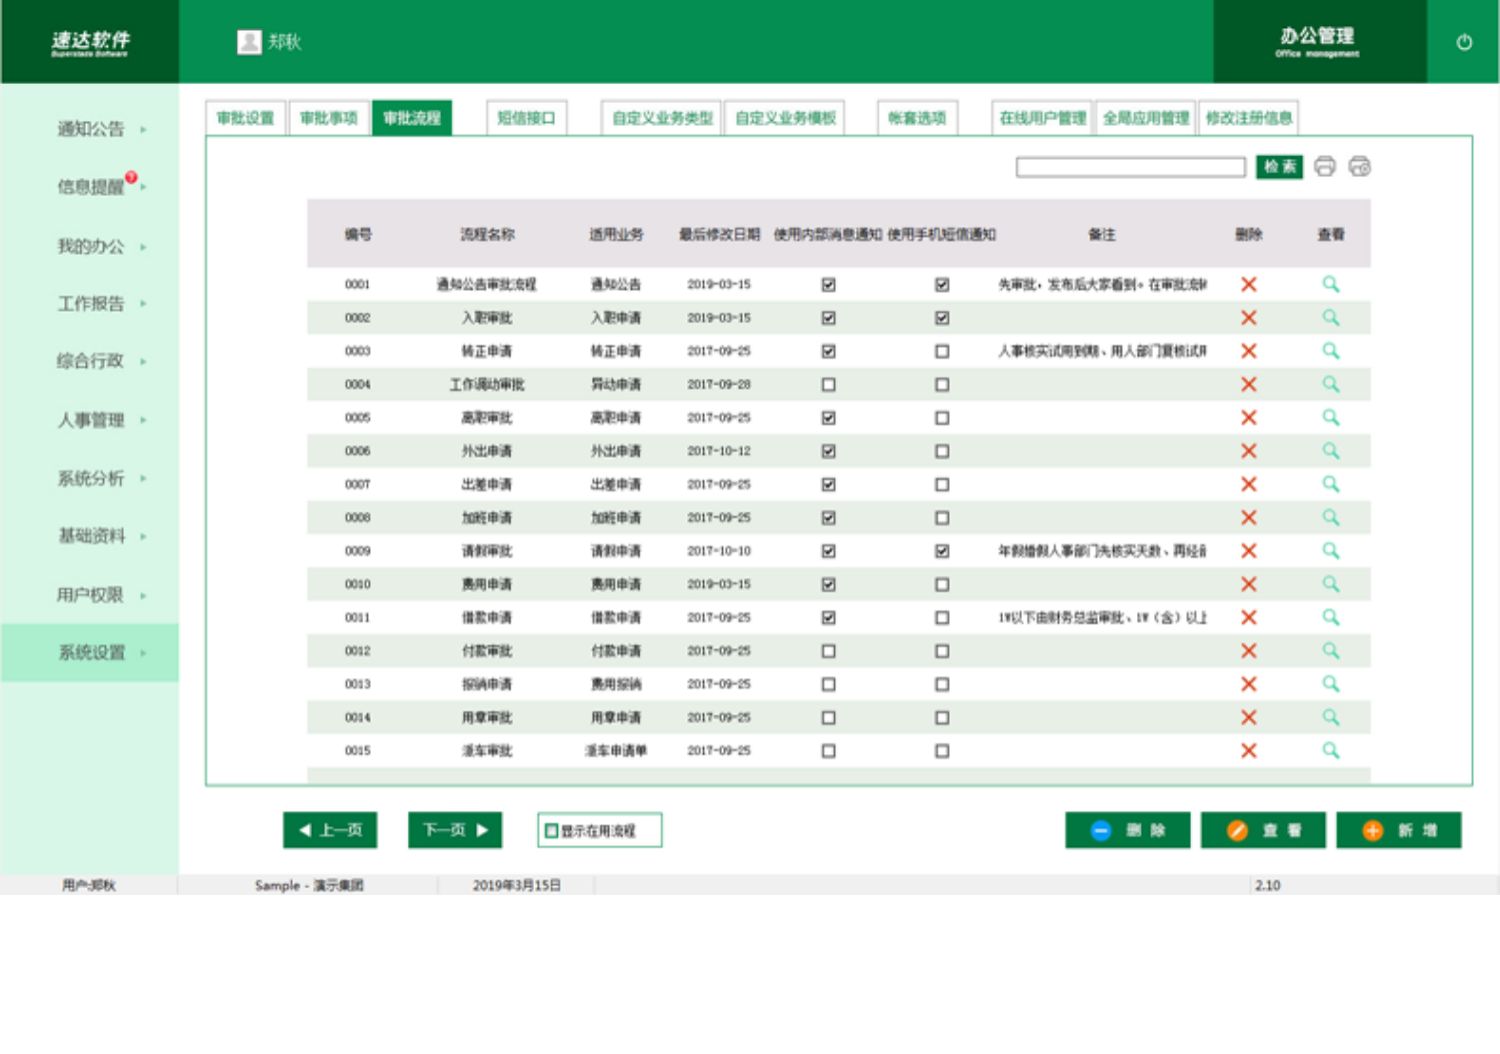Open the 系统分析 sidebar submenu
This screenshot has height=1054, width=1500.
[x=90, y=478]
